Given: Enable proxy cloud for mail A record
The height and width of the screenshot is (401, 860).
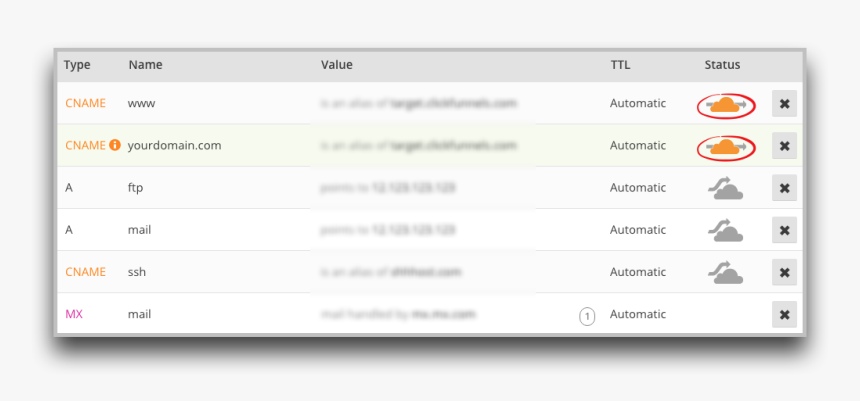Looking at the screenshot, I should click(725, 230).
